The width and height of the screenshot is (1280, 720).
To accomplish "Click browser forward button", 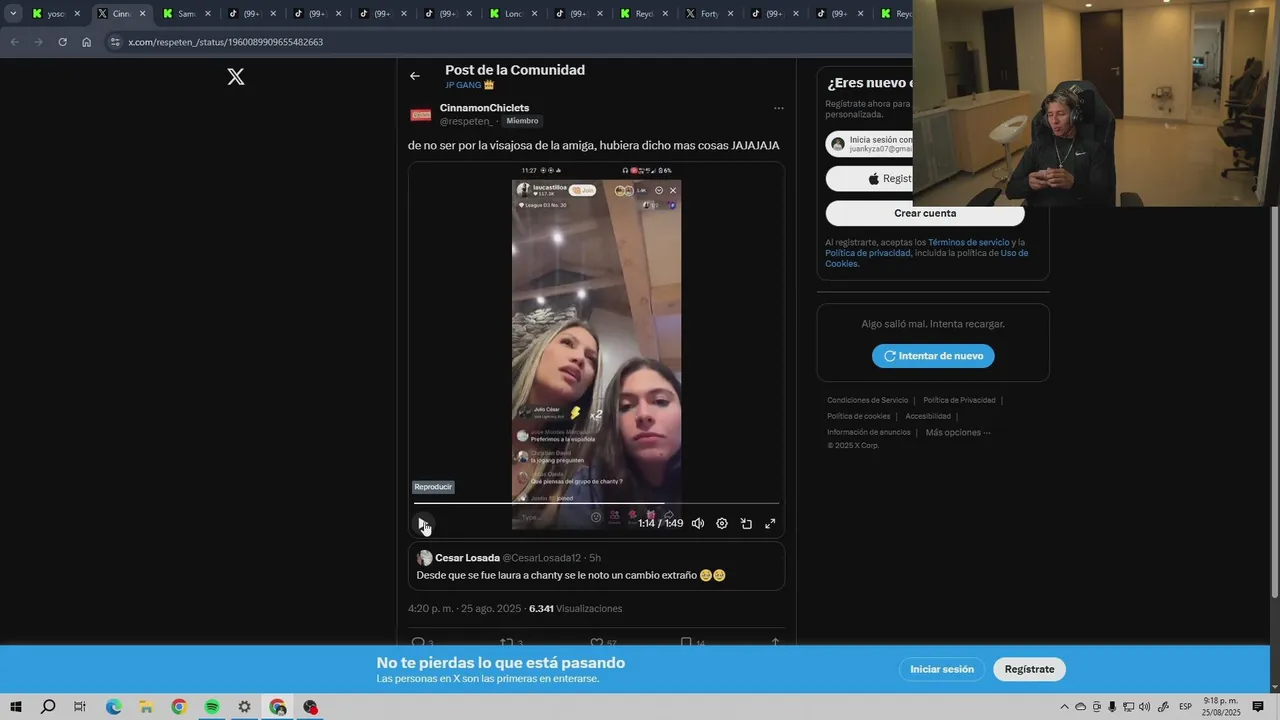I will click(x=38, y=42).
